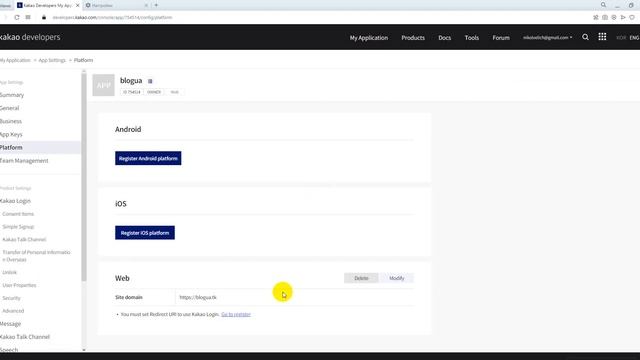Screen dimensions: 640x360
Task: Open Simple Signup in the sidebar
Action: point(18,227)
